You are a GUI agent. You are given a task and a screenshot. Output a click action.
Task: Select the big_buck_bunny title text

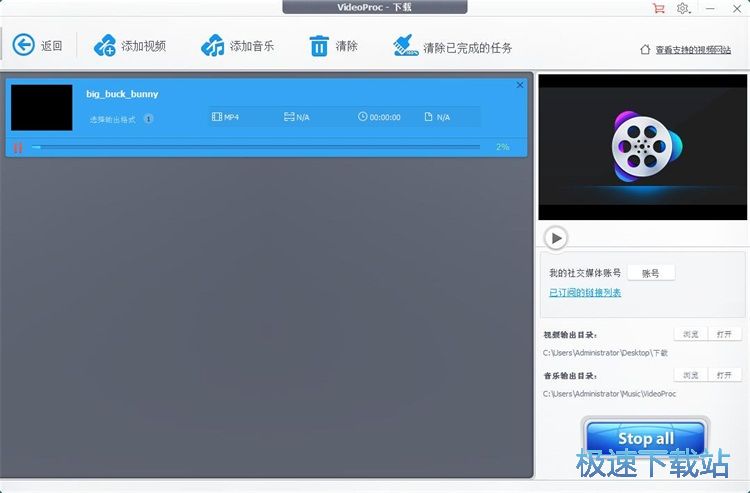coord(122,94)
